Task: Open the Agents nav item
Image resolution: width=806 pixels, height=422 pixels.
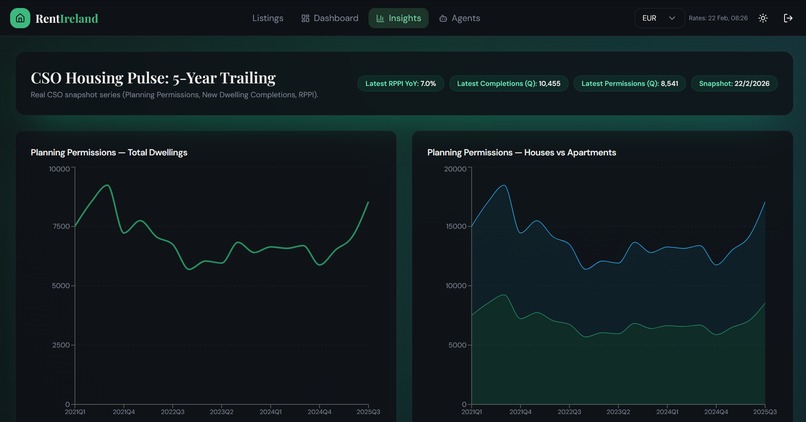Action: tap(460, 18)
